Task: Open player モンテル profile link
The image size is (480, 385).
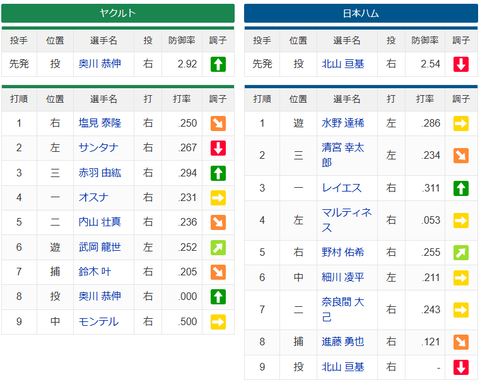Action: tap(98, 321)
